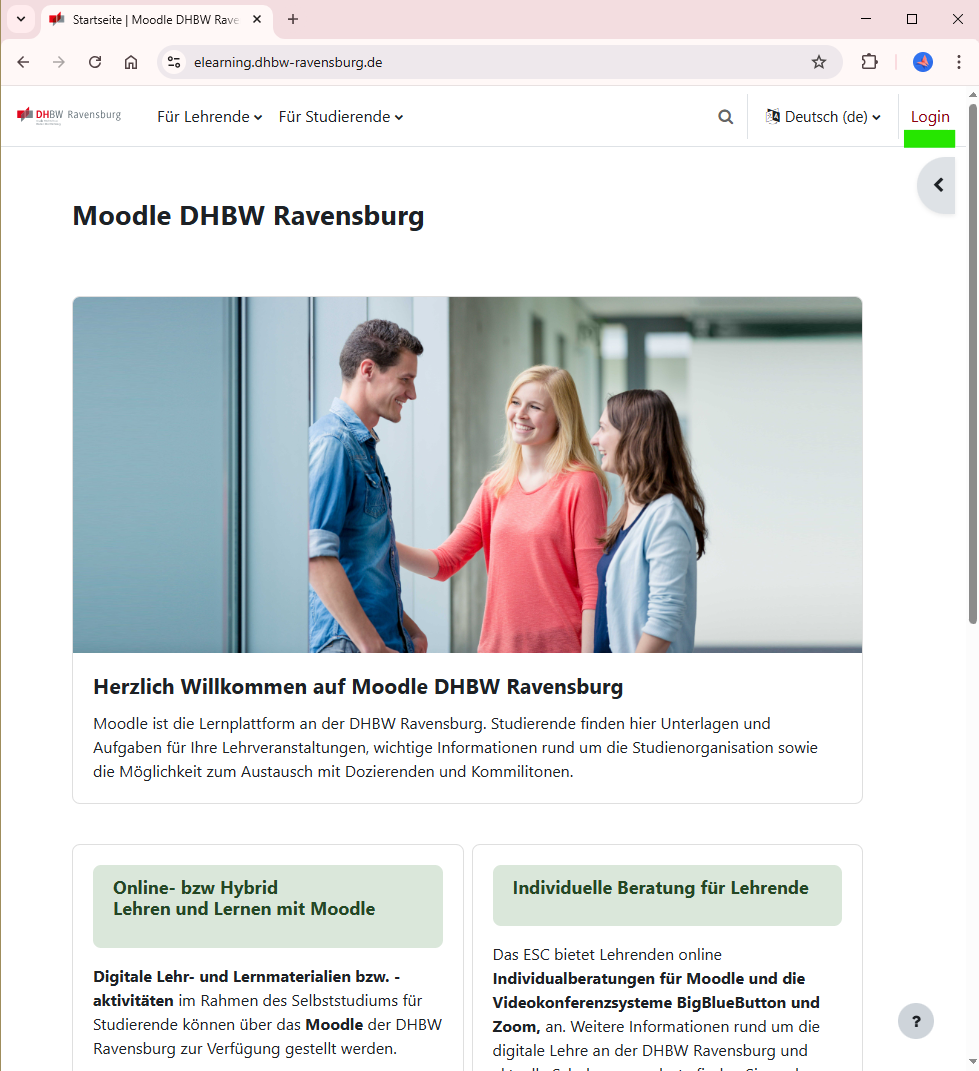Click the browser home icon

[130, 62]
